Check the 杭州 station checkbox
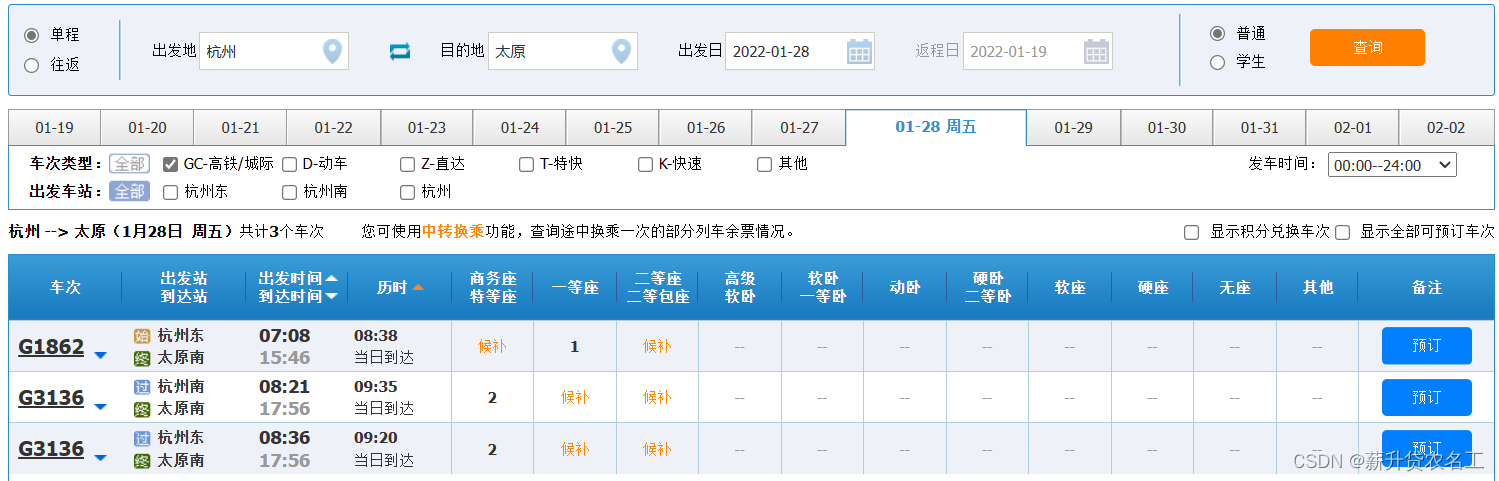 pos(407,192)
